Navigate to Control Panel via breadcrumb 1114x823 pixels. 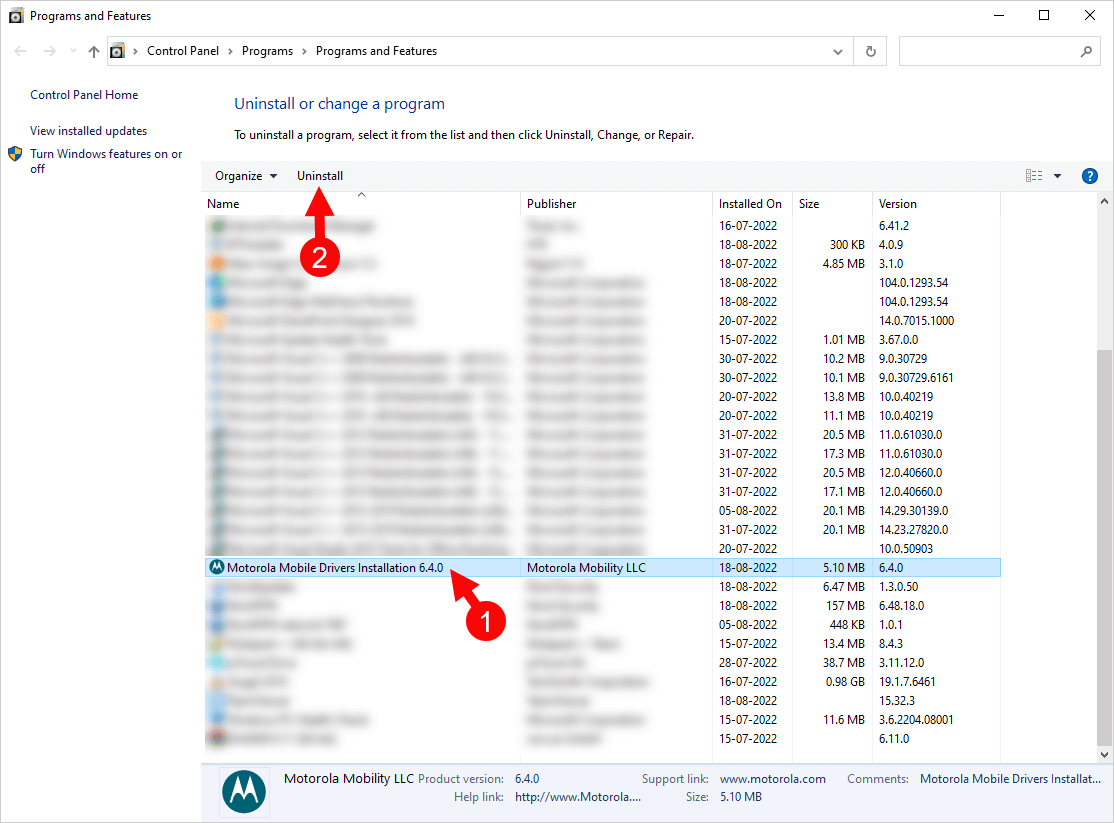coord(183,51)
